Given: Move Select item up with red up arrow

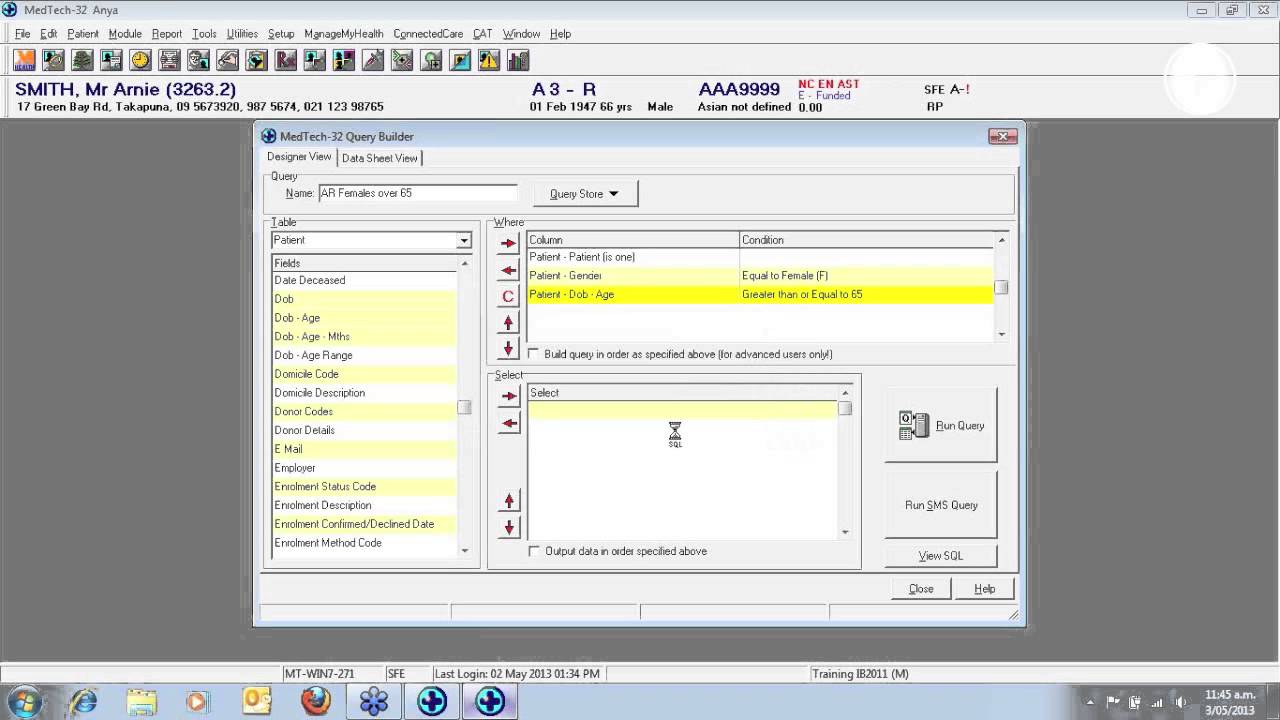Looking at the screenshot, I should [x=509, y=500].
